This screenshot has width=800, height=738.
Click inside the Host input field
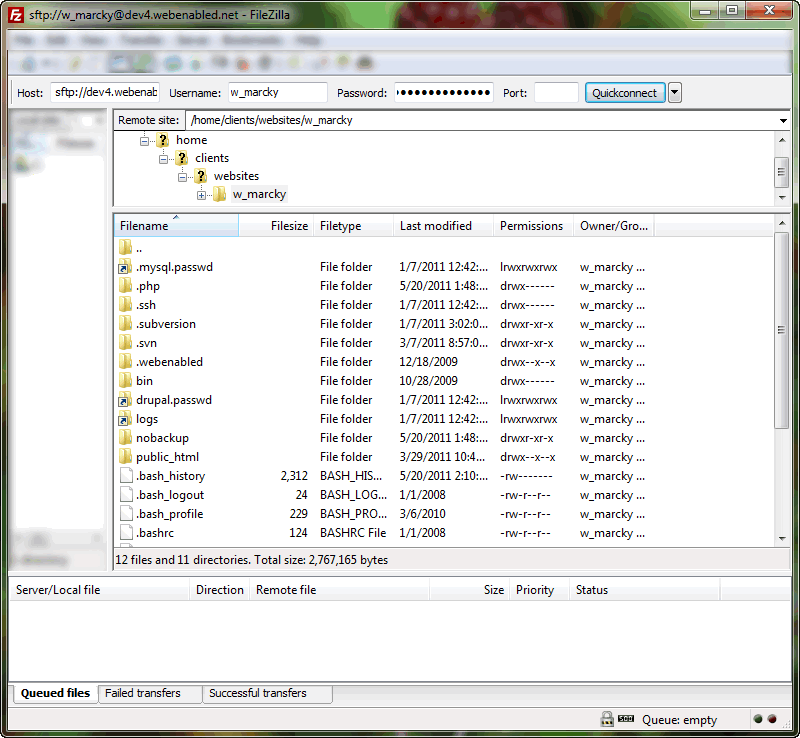tap(105, 92)
